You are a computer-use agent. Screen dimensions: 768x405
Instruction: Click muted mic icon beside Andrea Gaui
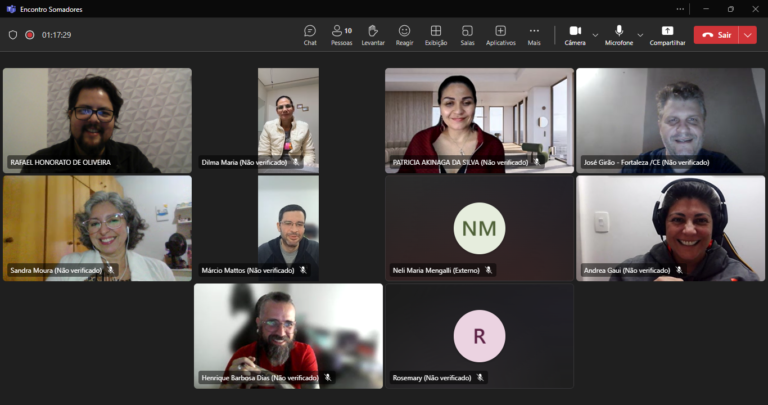point(679,270)
